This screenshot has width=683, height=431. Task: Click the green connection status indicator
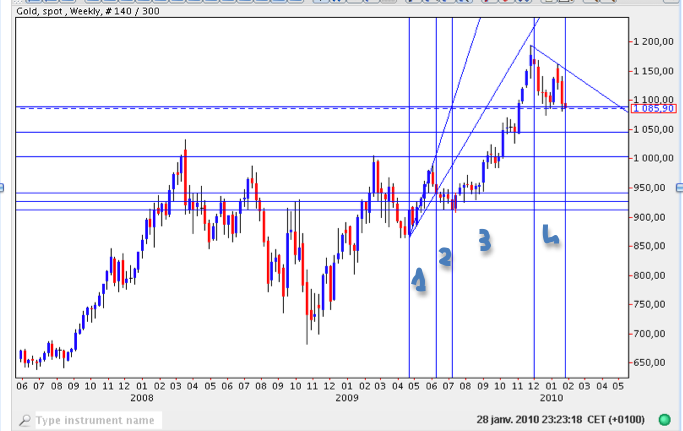pyautogui.click(x=664, y=420)
